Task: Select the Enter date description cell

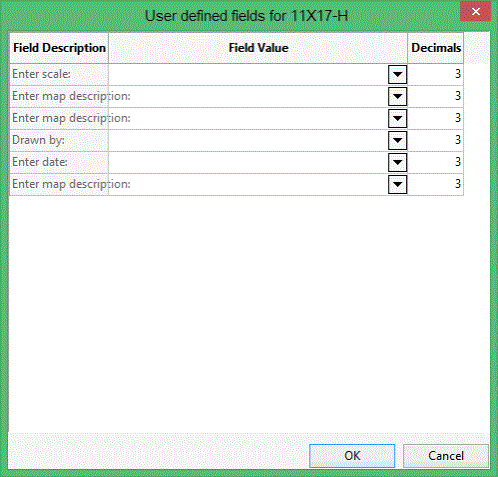Action: click(59, 162)
